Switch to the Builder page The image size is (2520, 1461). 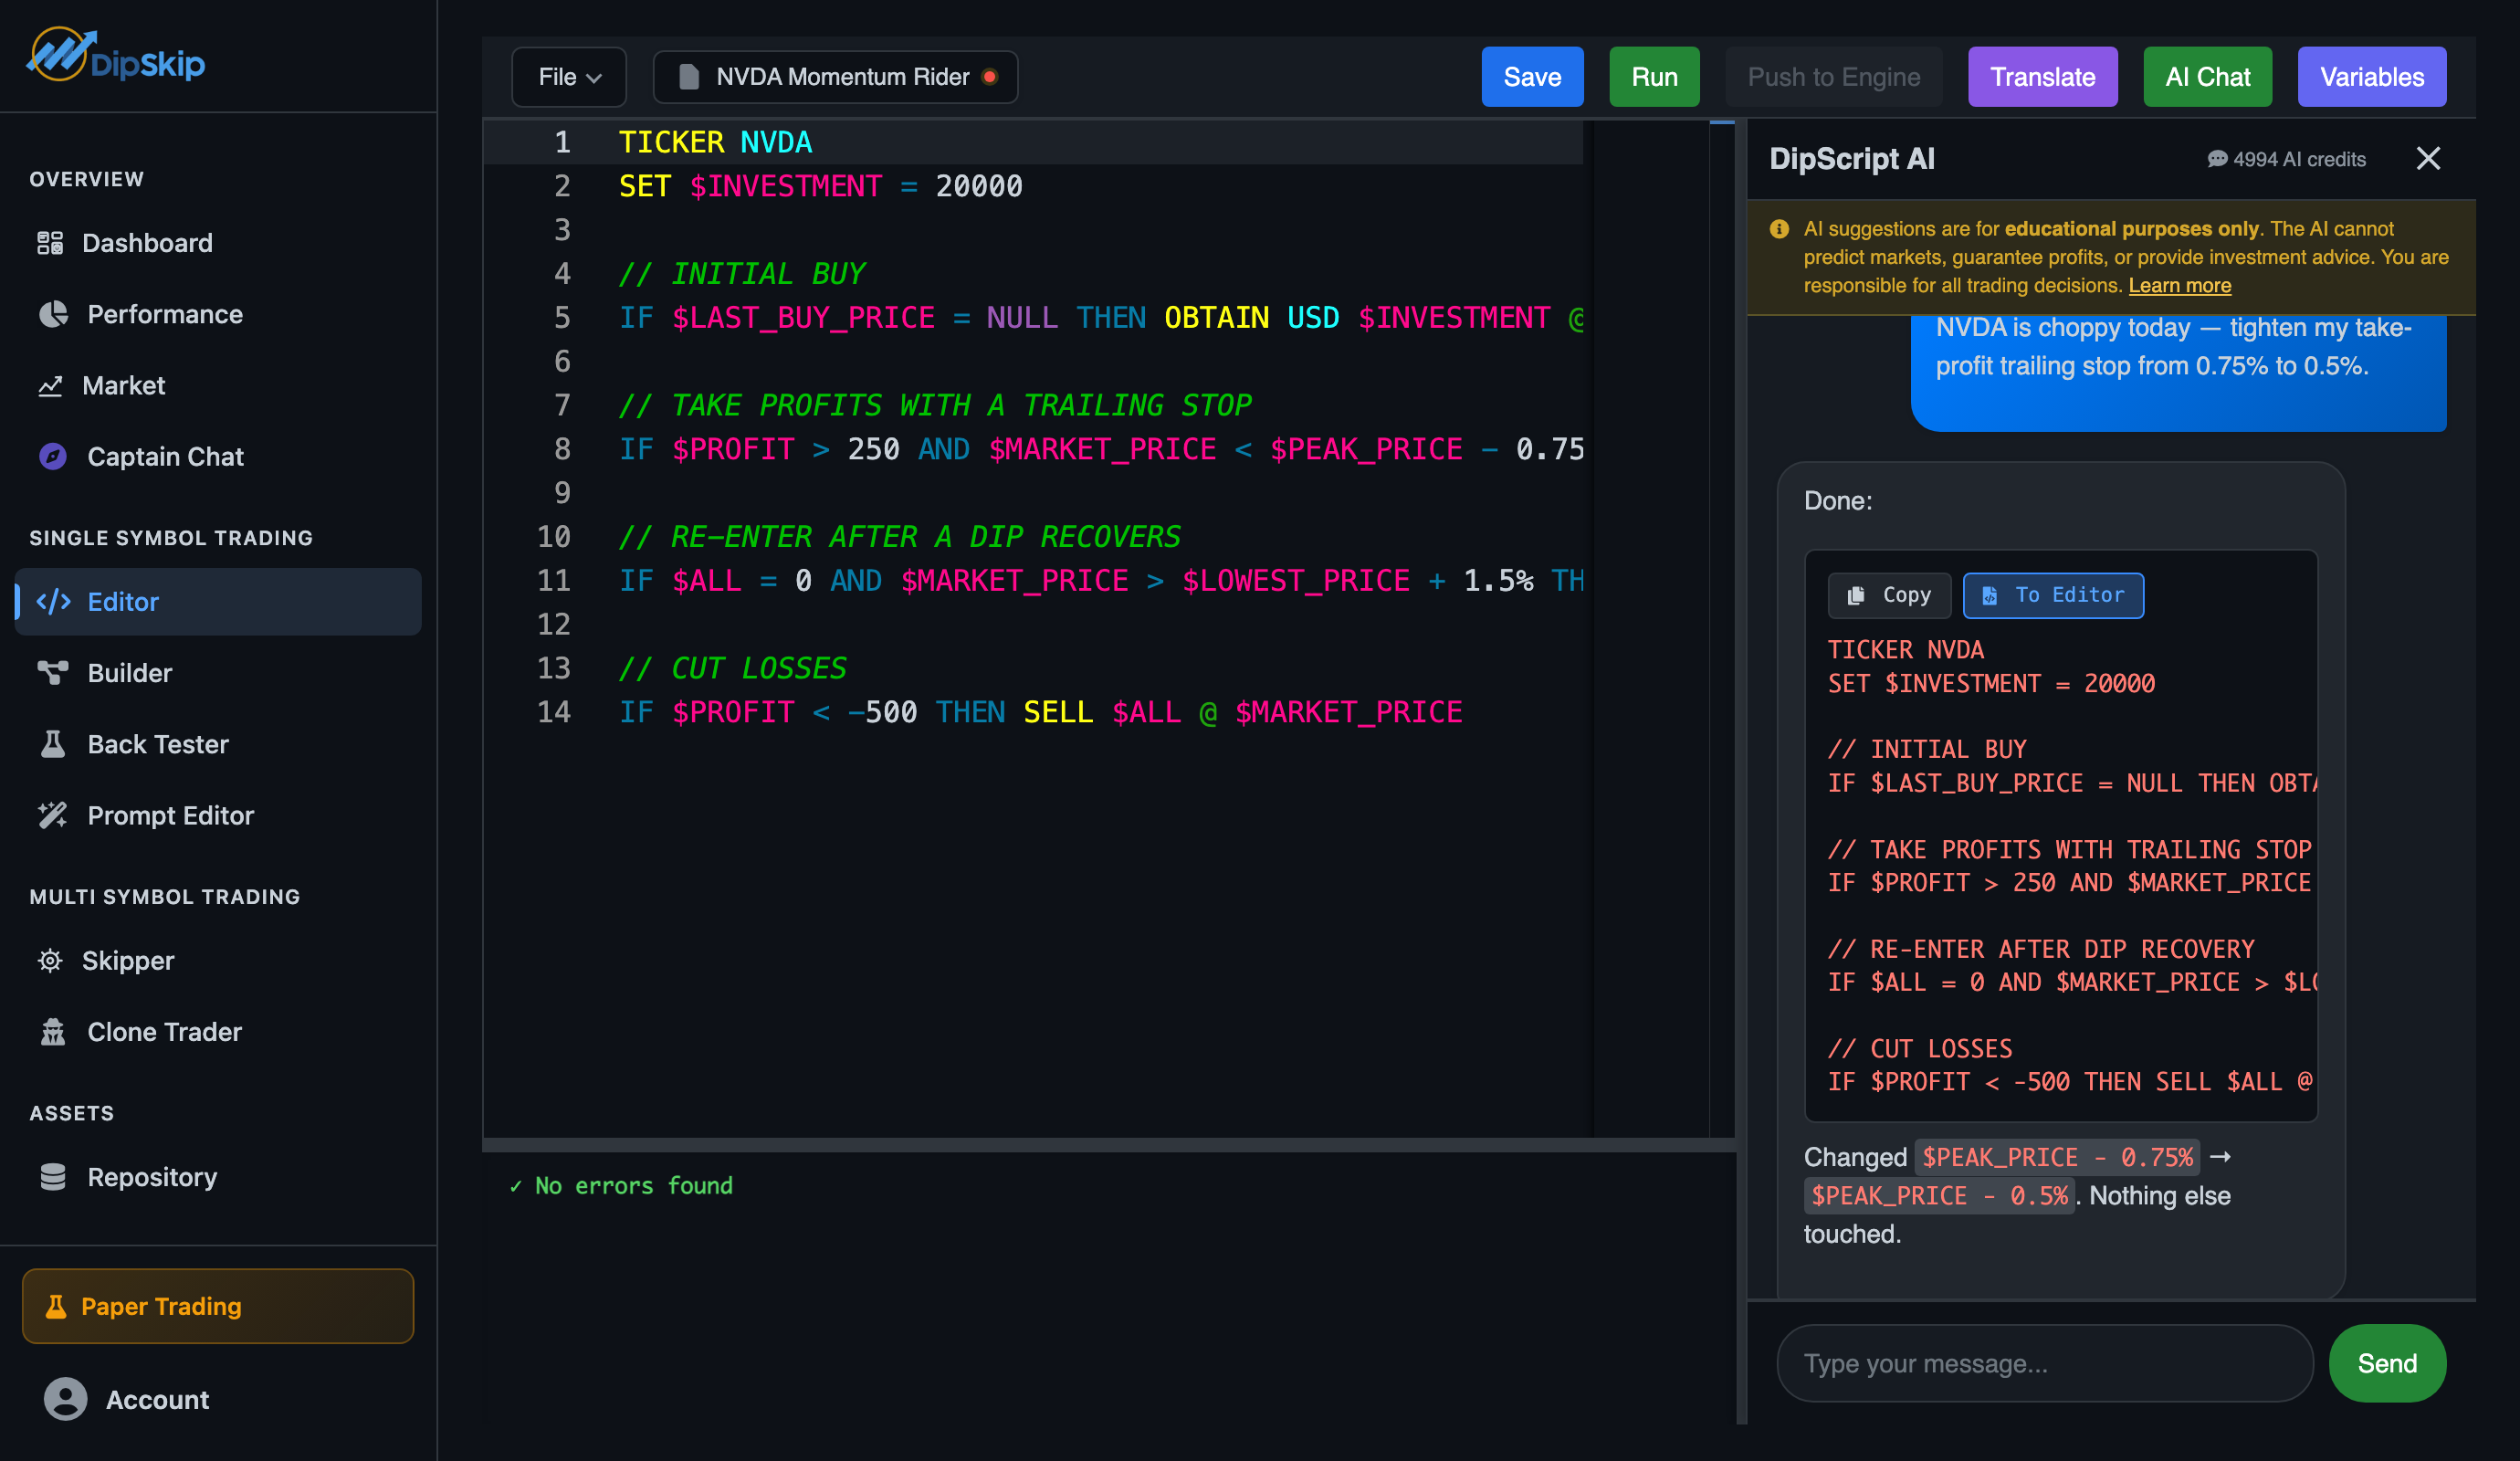(218, 673)
